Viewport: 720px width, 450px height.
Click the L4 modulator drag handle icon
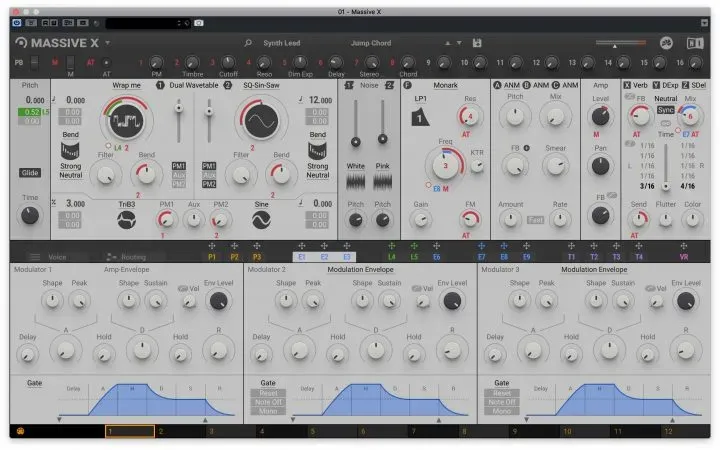[x=391, y=246]
